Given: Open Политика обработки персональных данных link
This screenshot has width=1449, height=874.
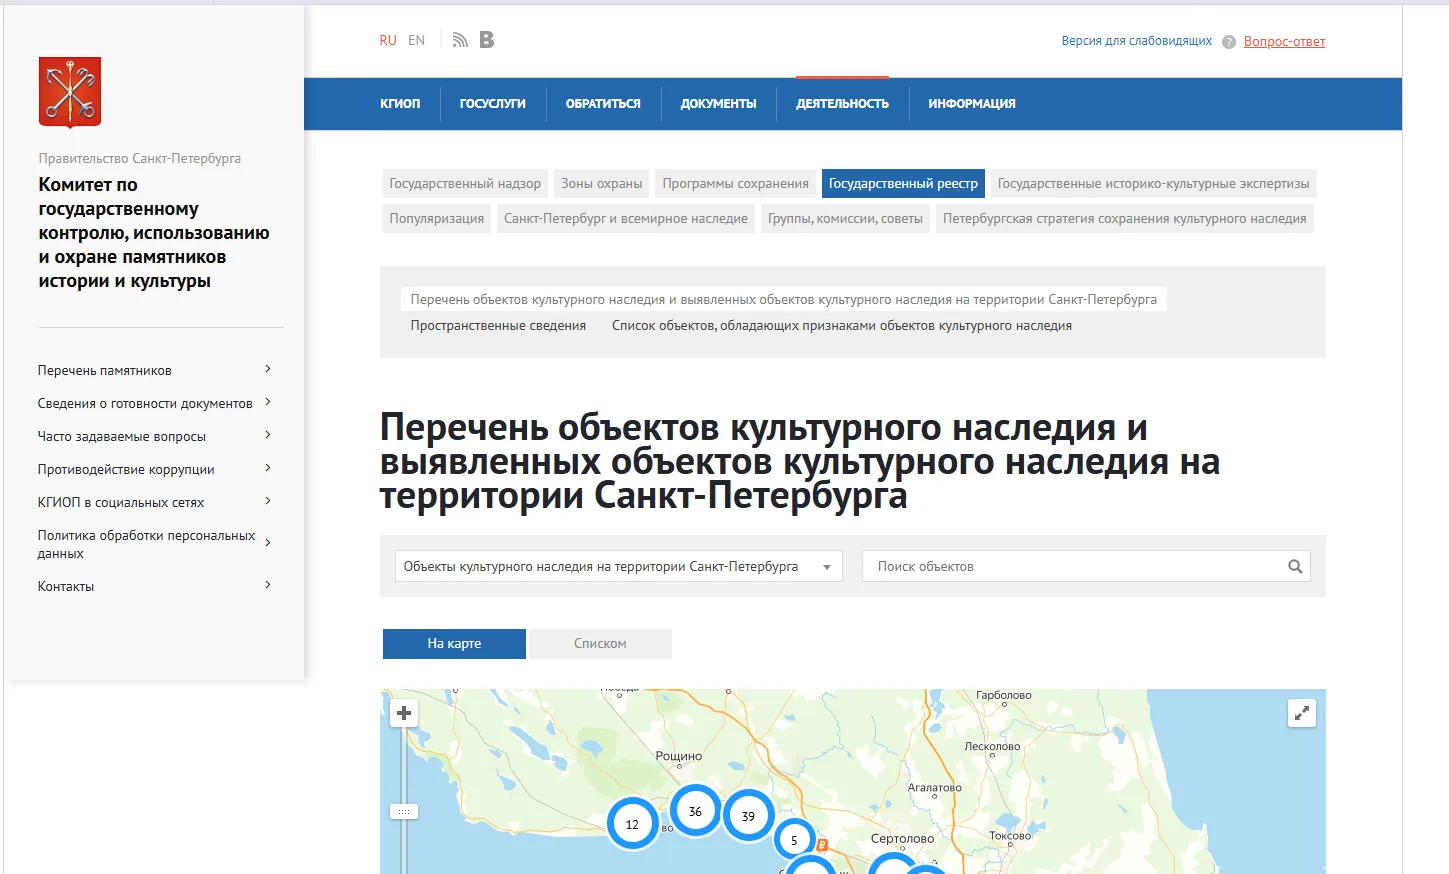Looking at the screenshot, I should point(146,544).
